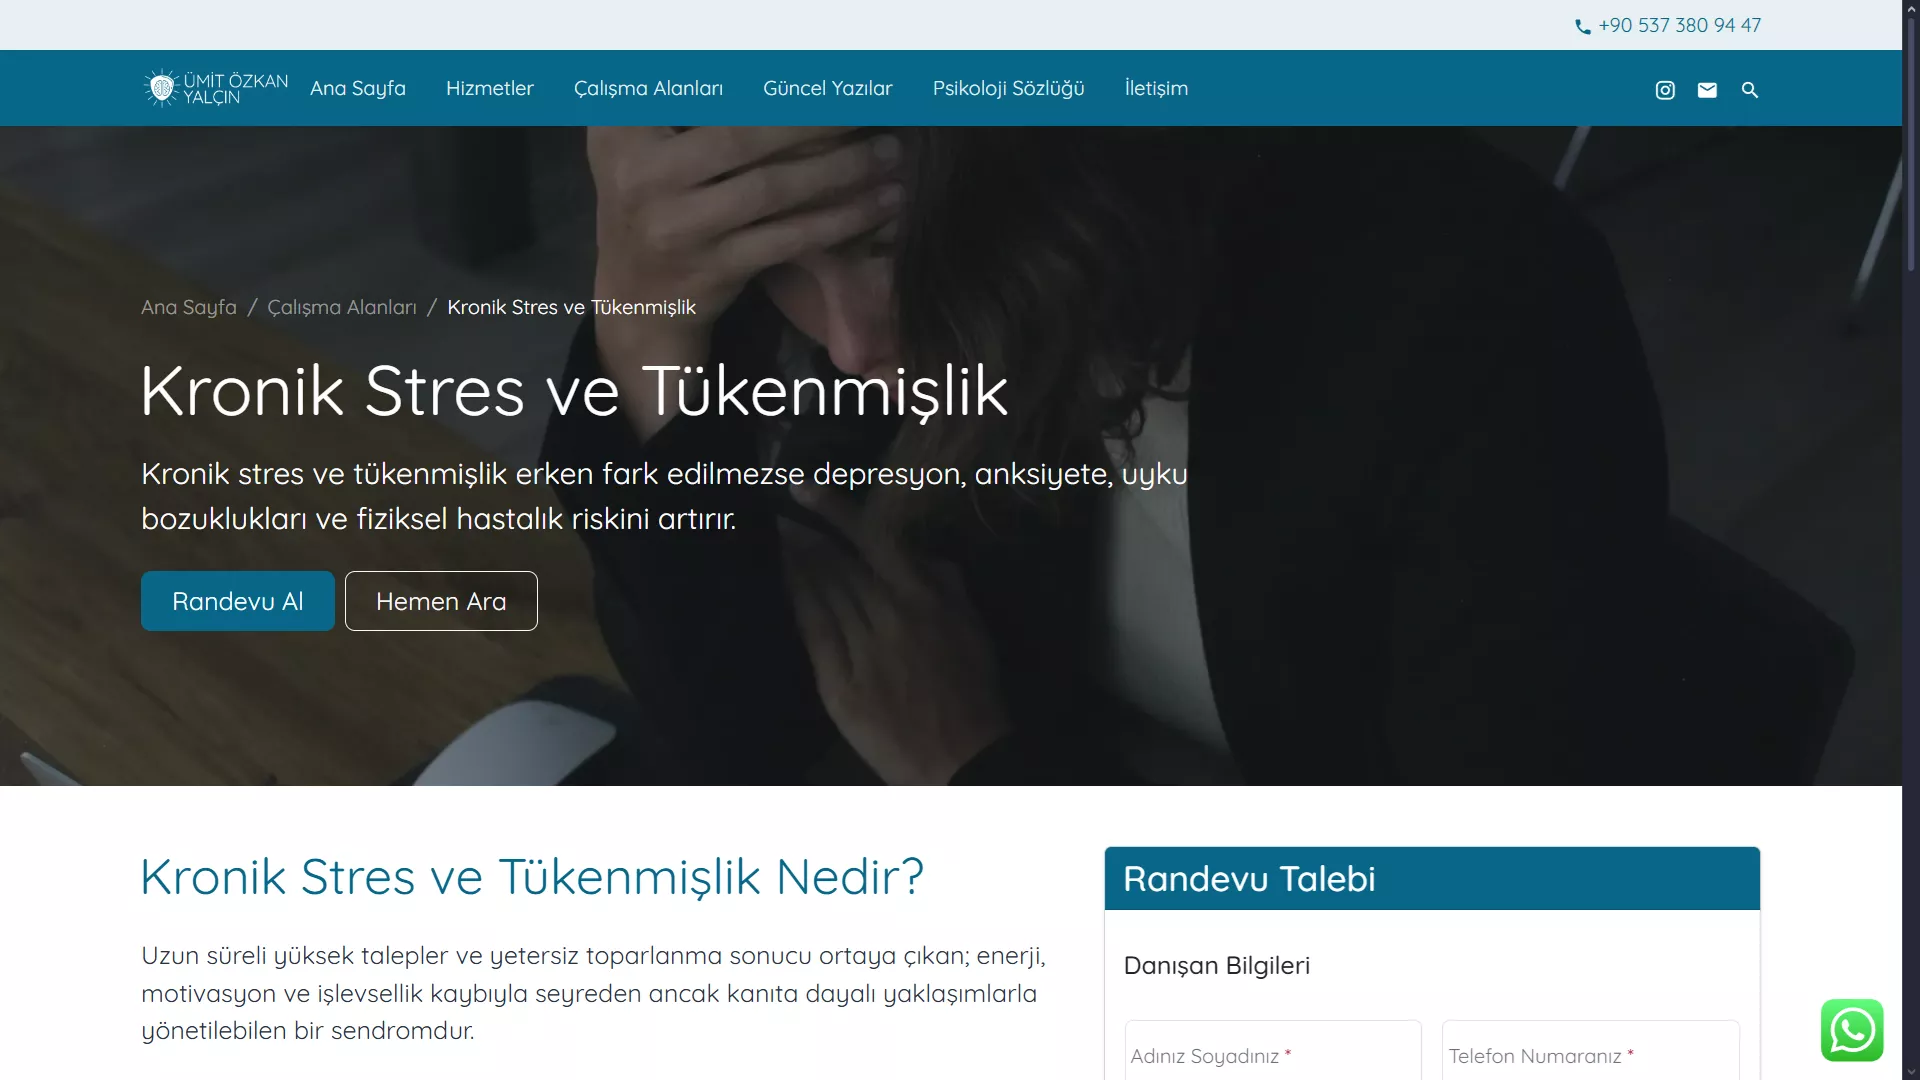
Task: Select Ana Sayfa in navigation bar
Action: coord(358,88)
